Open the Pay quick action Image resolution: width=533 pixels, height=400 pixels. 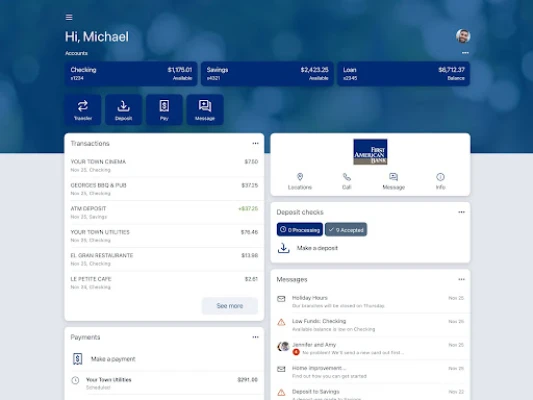(x=164, y=110)
